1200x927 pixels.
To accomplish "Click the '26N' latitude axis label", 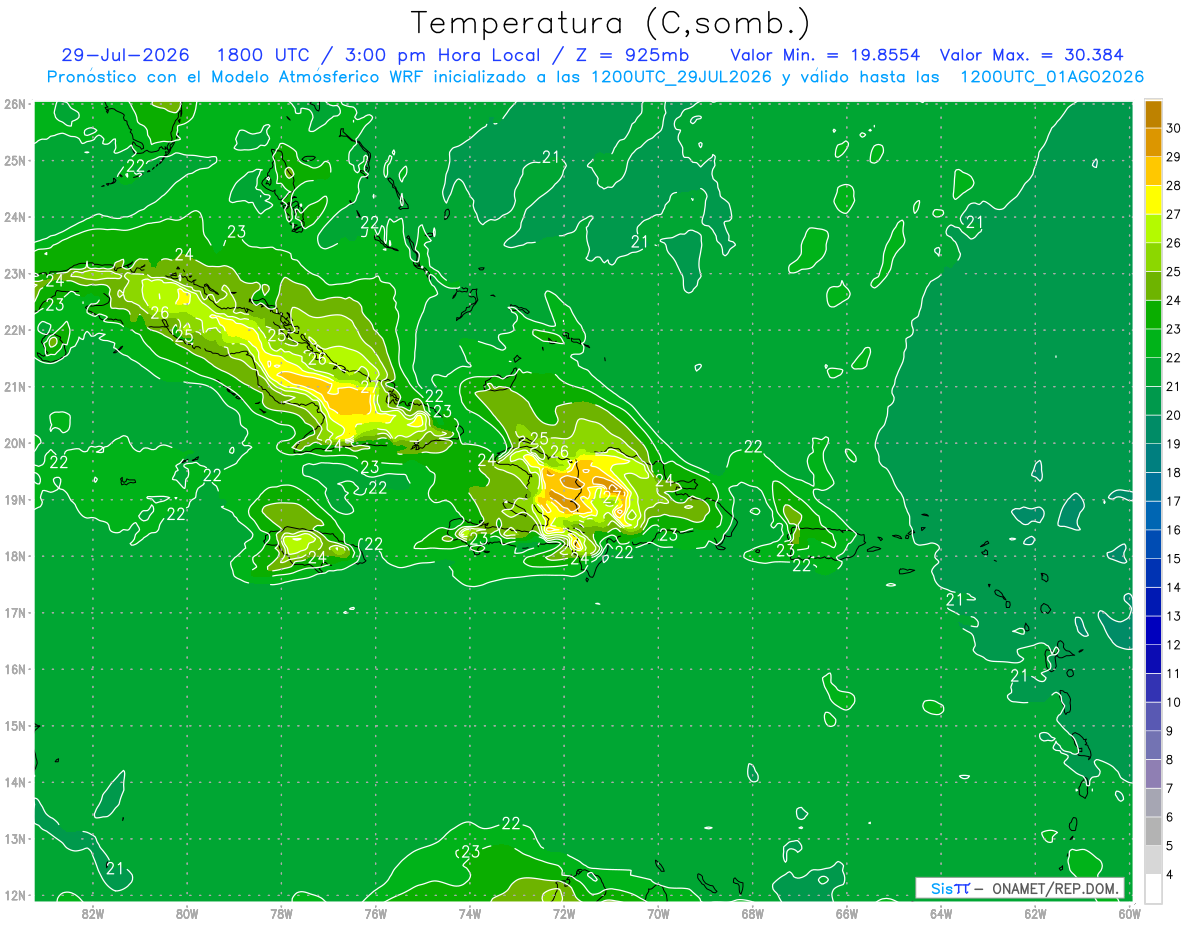I will [x=15, y=104].
